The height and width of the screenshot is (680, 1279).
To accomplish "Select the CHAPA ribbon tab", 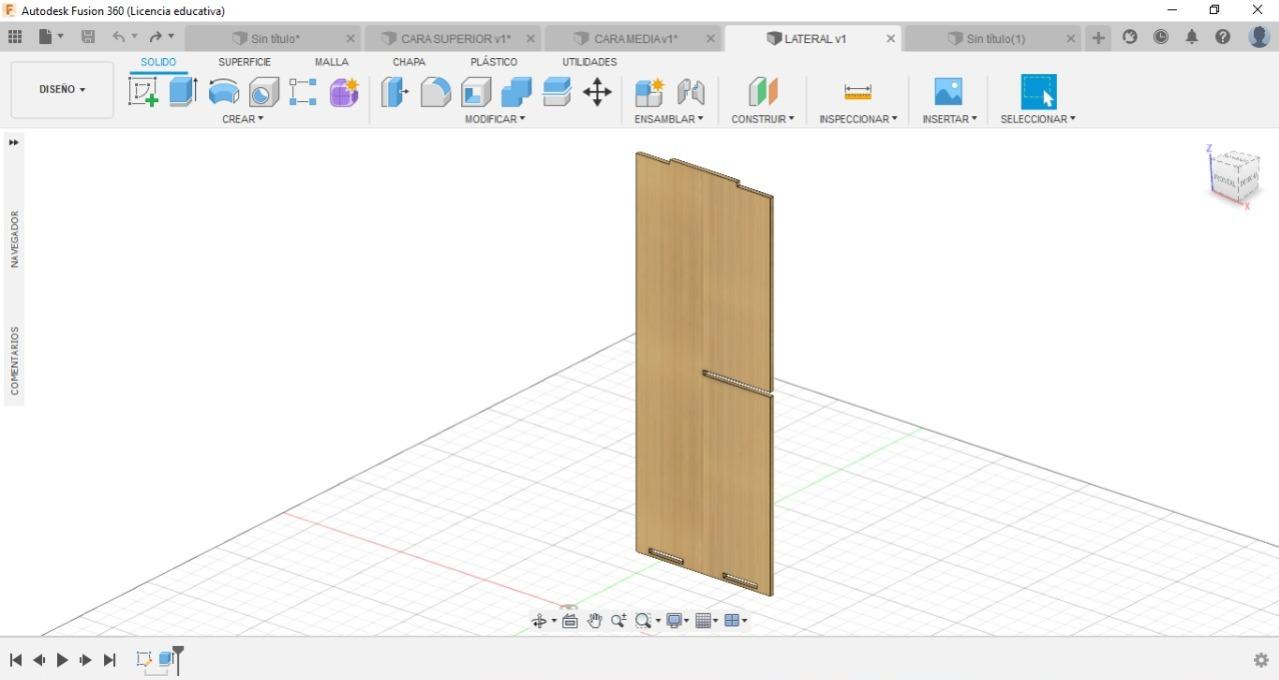I will click(x=409, y=62).
